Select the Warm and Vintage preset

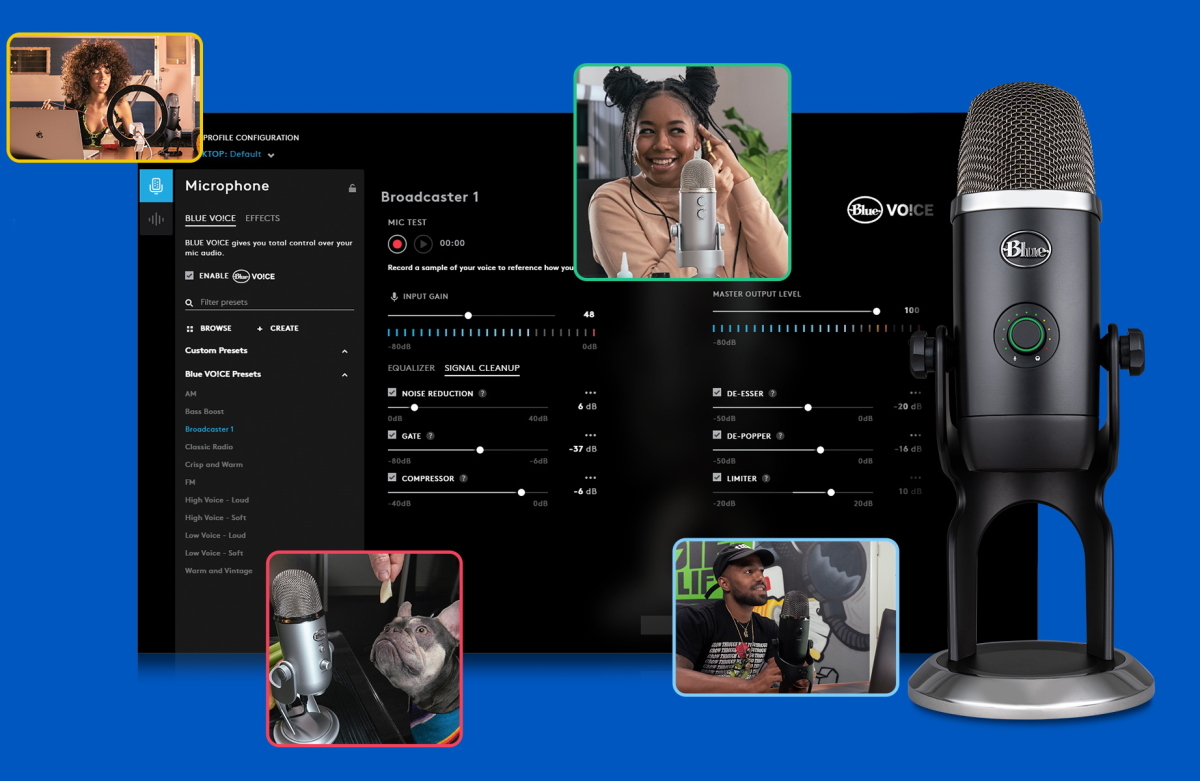(x=219, y=571)
